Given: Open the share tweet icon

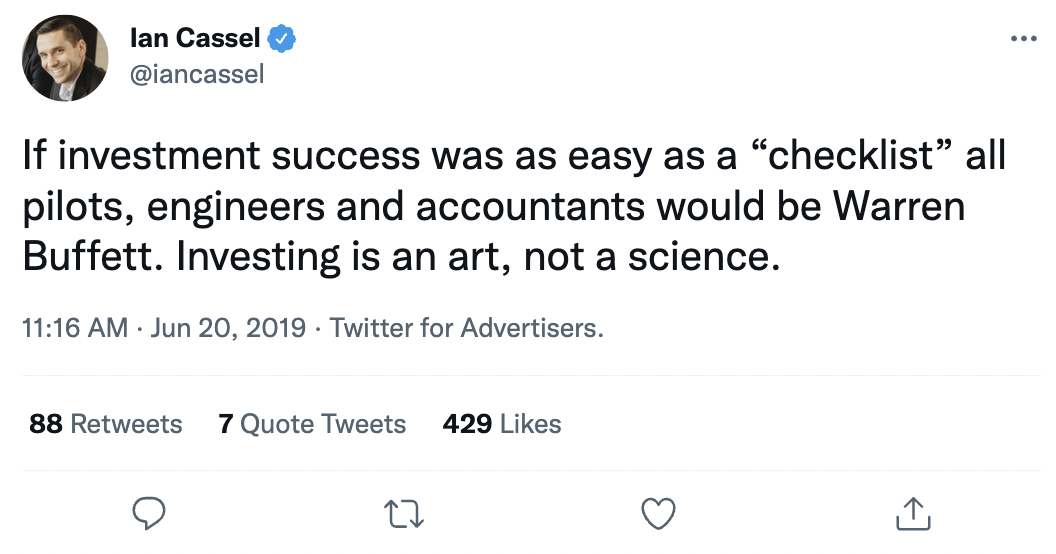Looking at the screenshot, I should pos(912,513).
